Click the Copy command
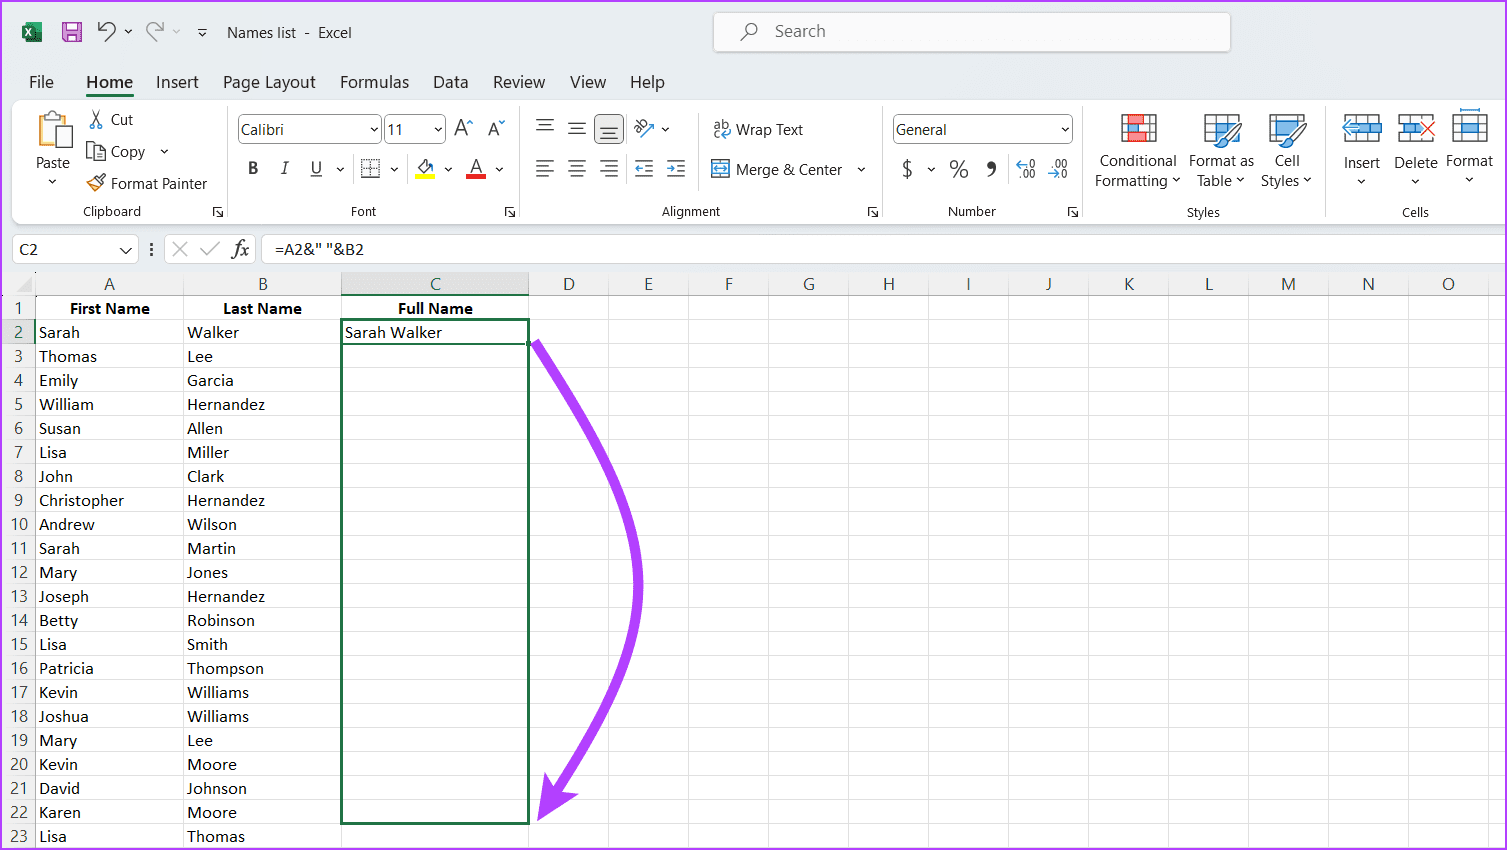The image size is (1507, 850). (116, 152)
